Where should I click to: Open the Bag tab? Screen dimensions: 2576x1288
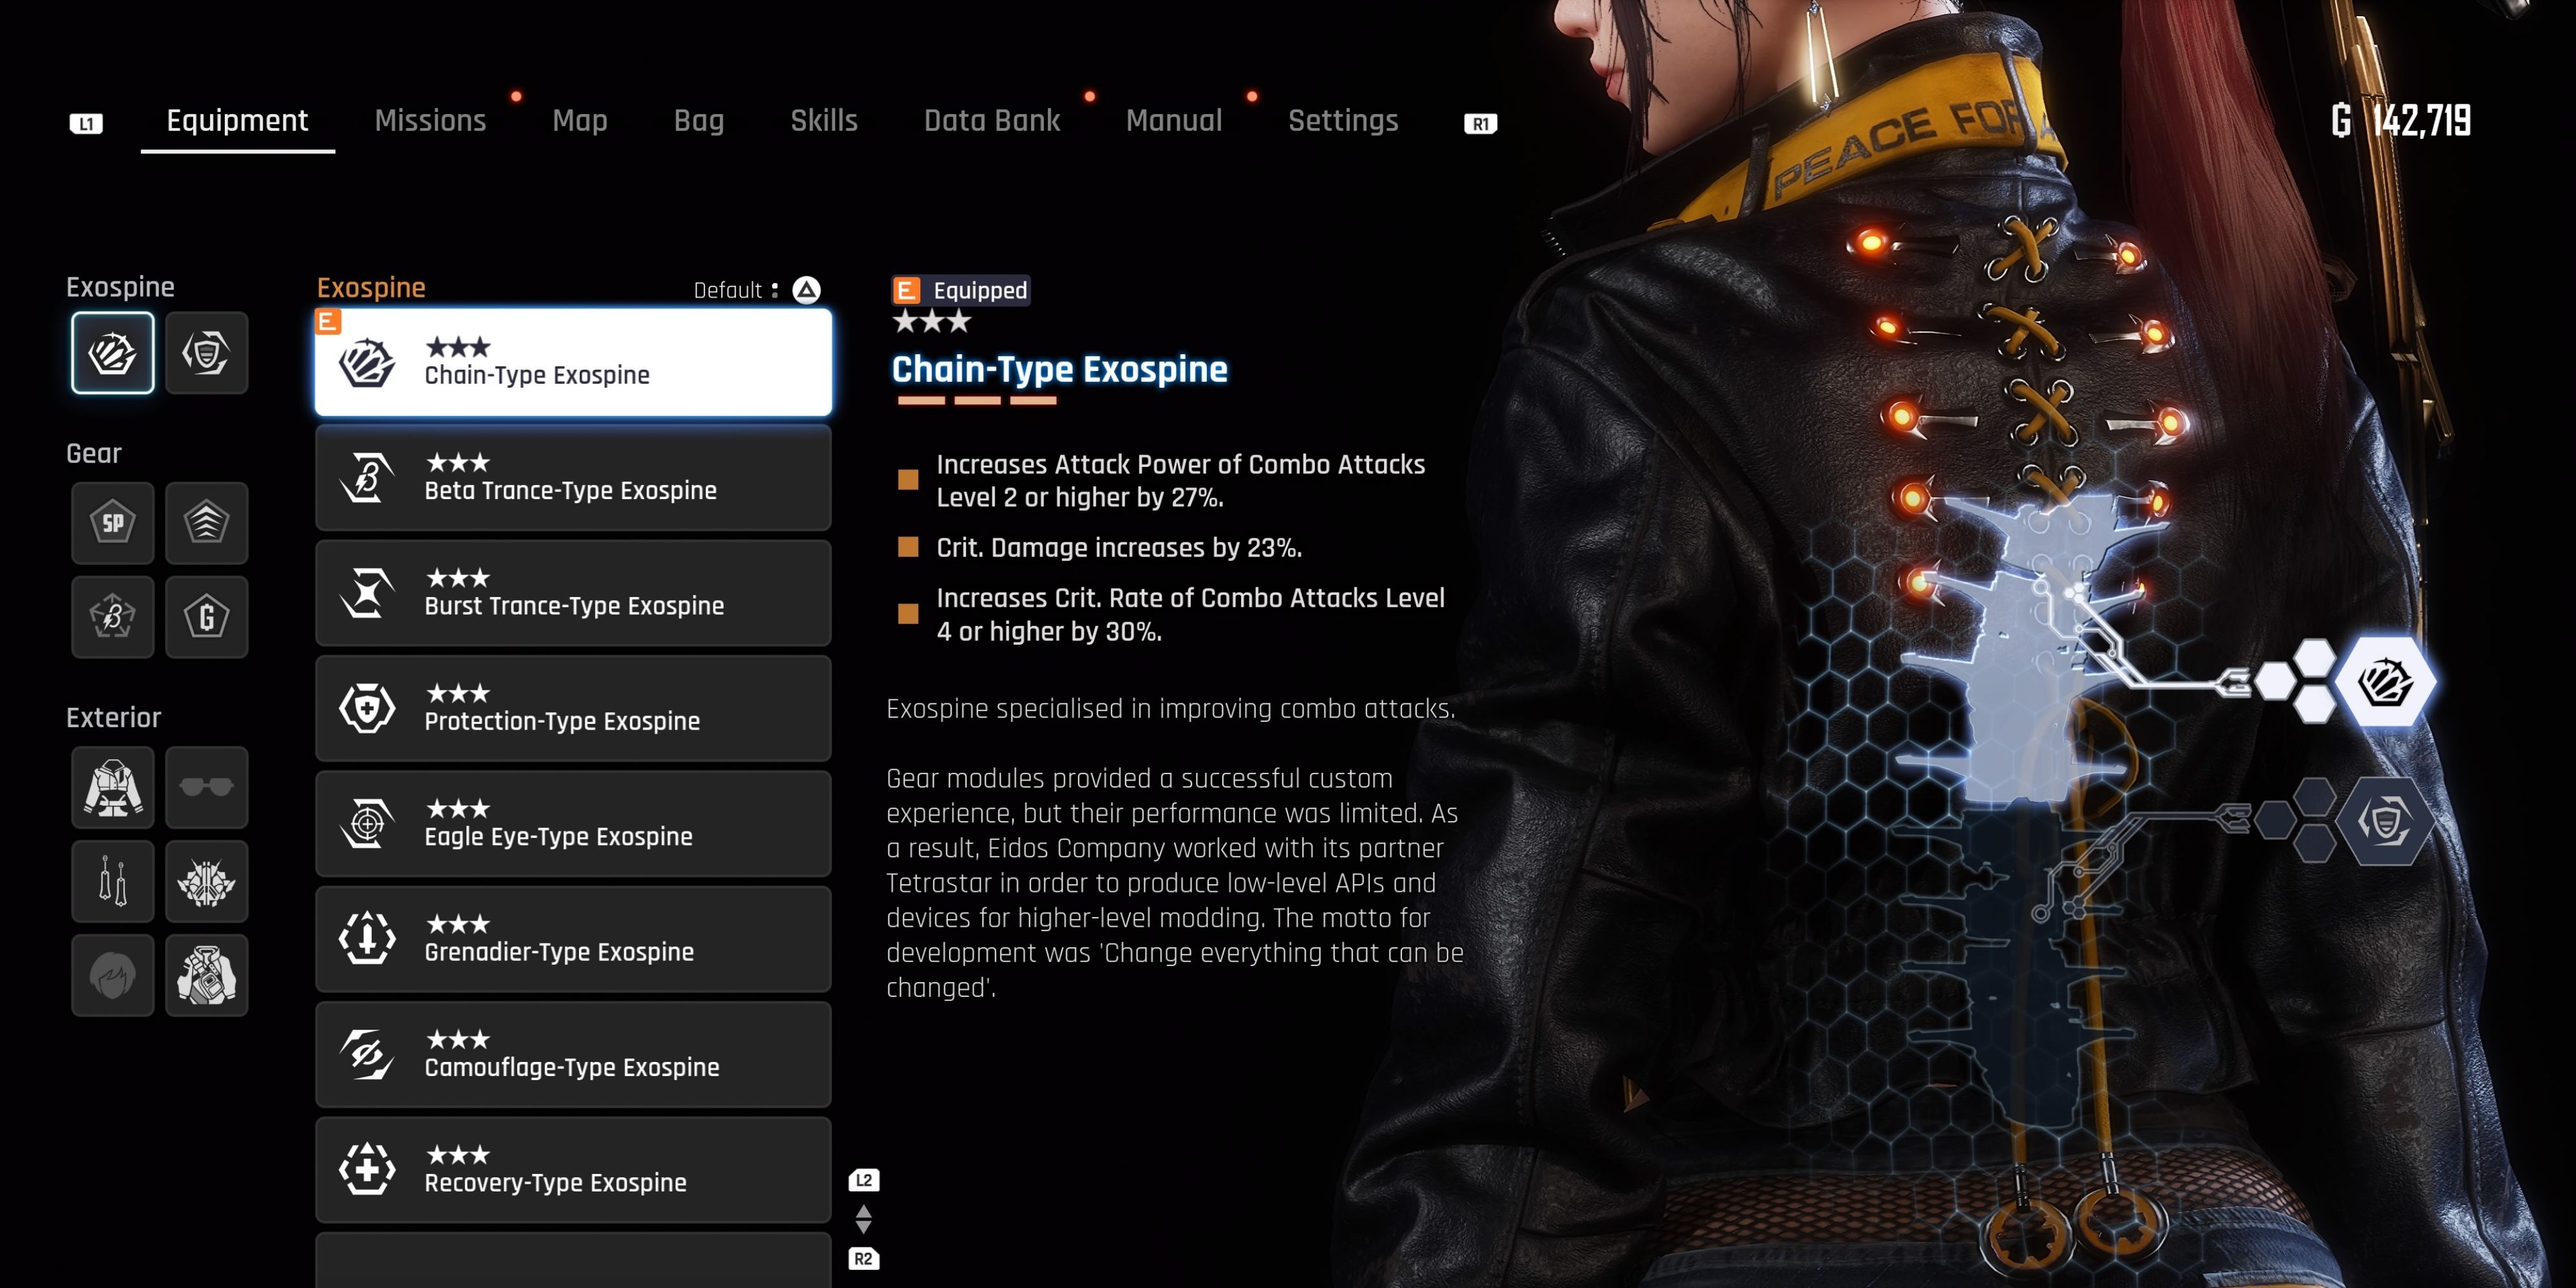coord(699,121)
